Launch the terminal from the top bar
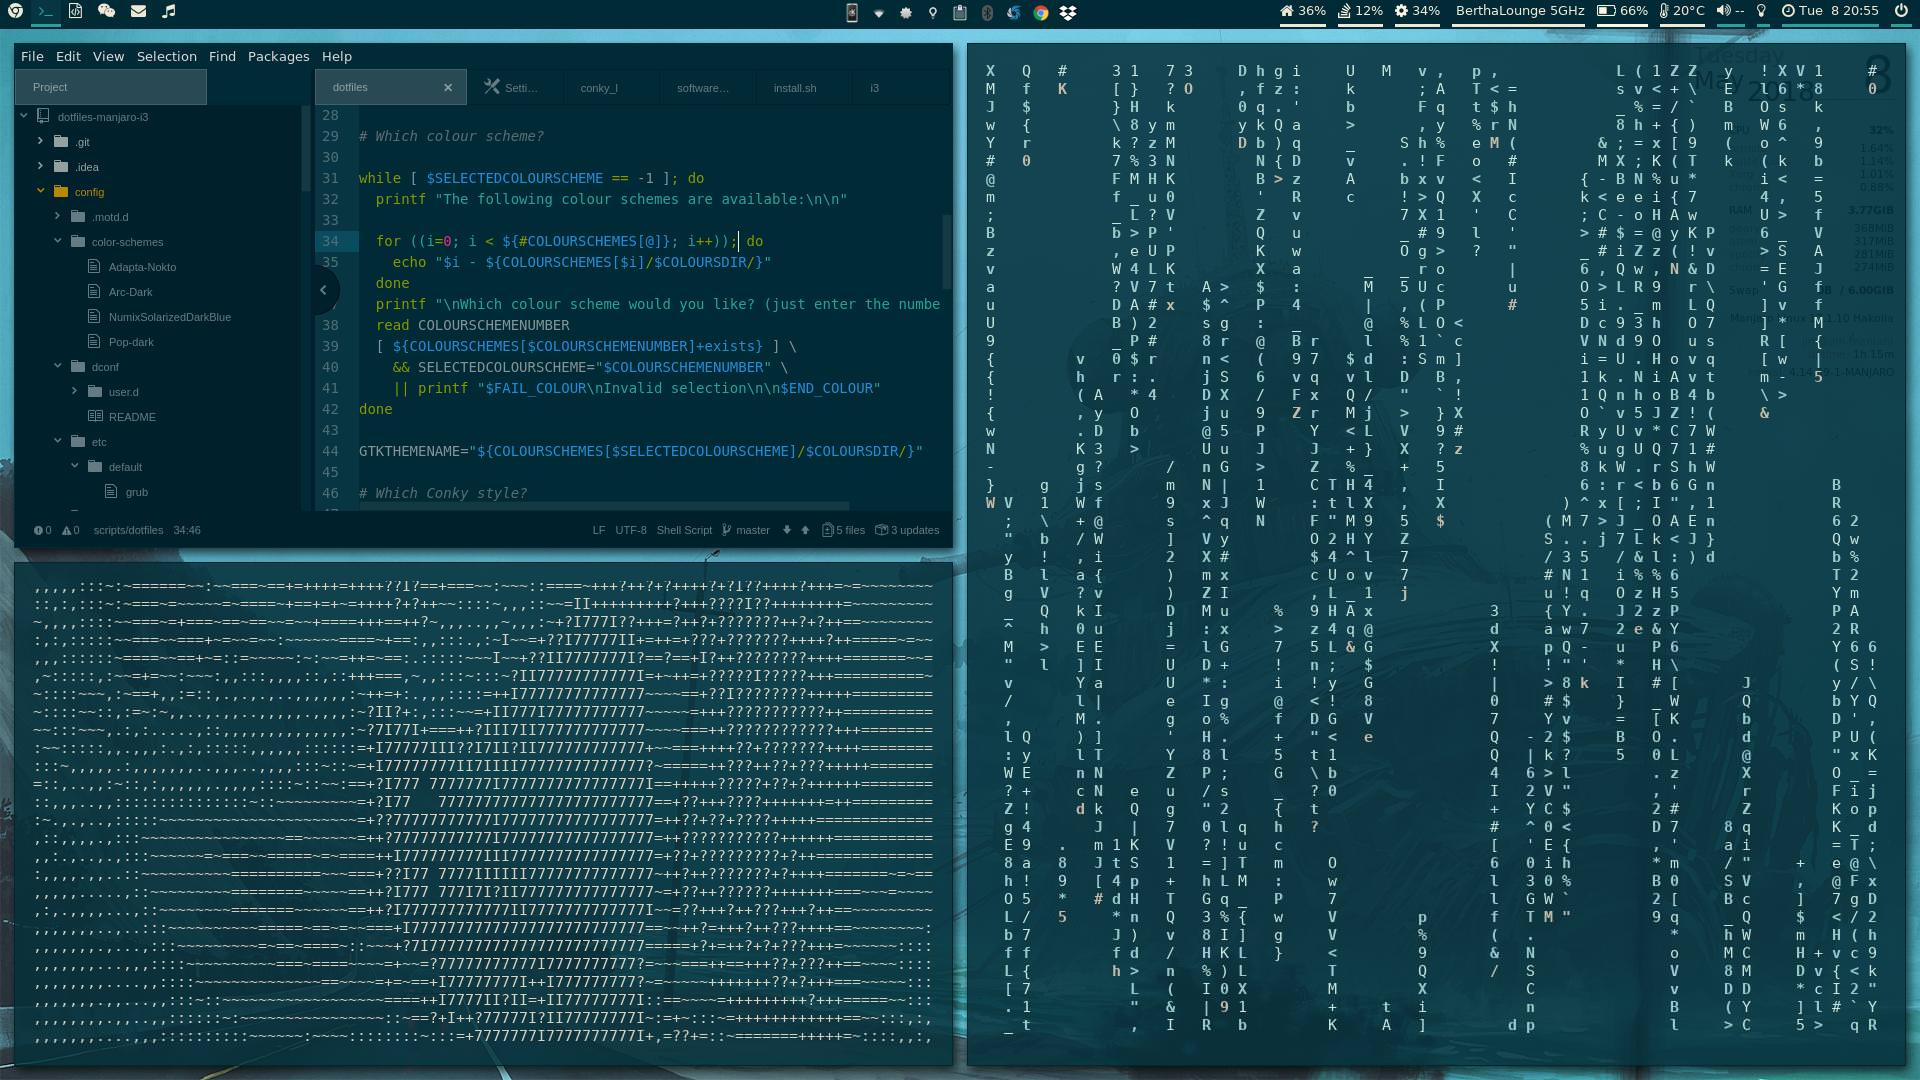This screenshot has width=1920, height=1080. (45, 11)
